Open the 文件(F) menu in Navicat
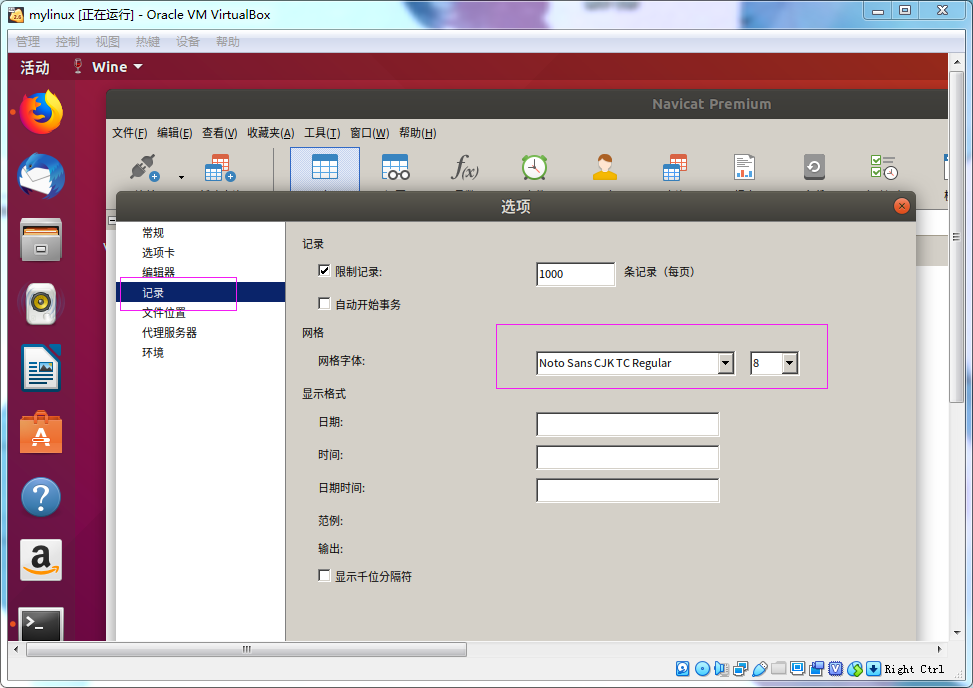The width and height of the screenshot is (973, 688). click(130, 133)
